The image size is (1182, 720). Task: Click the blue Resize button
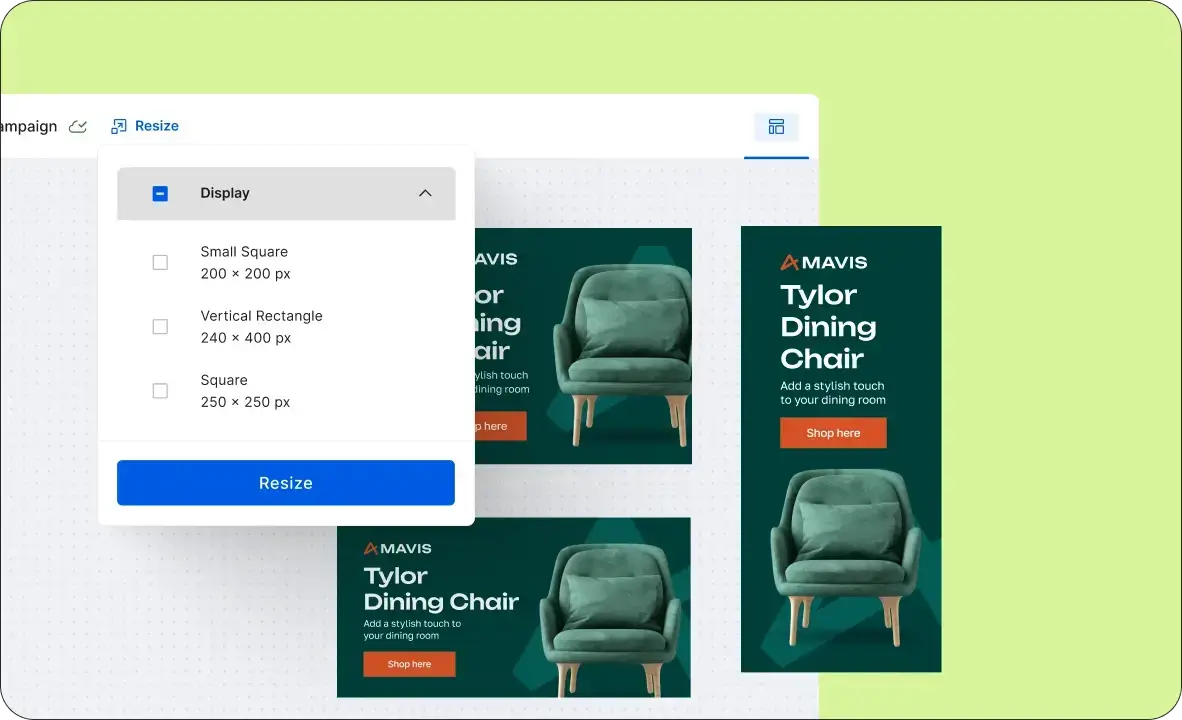click(286, 483)
